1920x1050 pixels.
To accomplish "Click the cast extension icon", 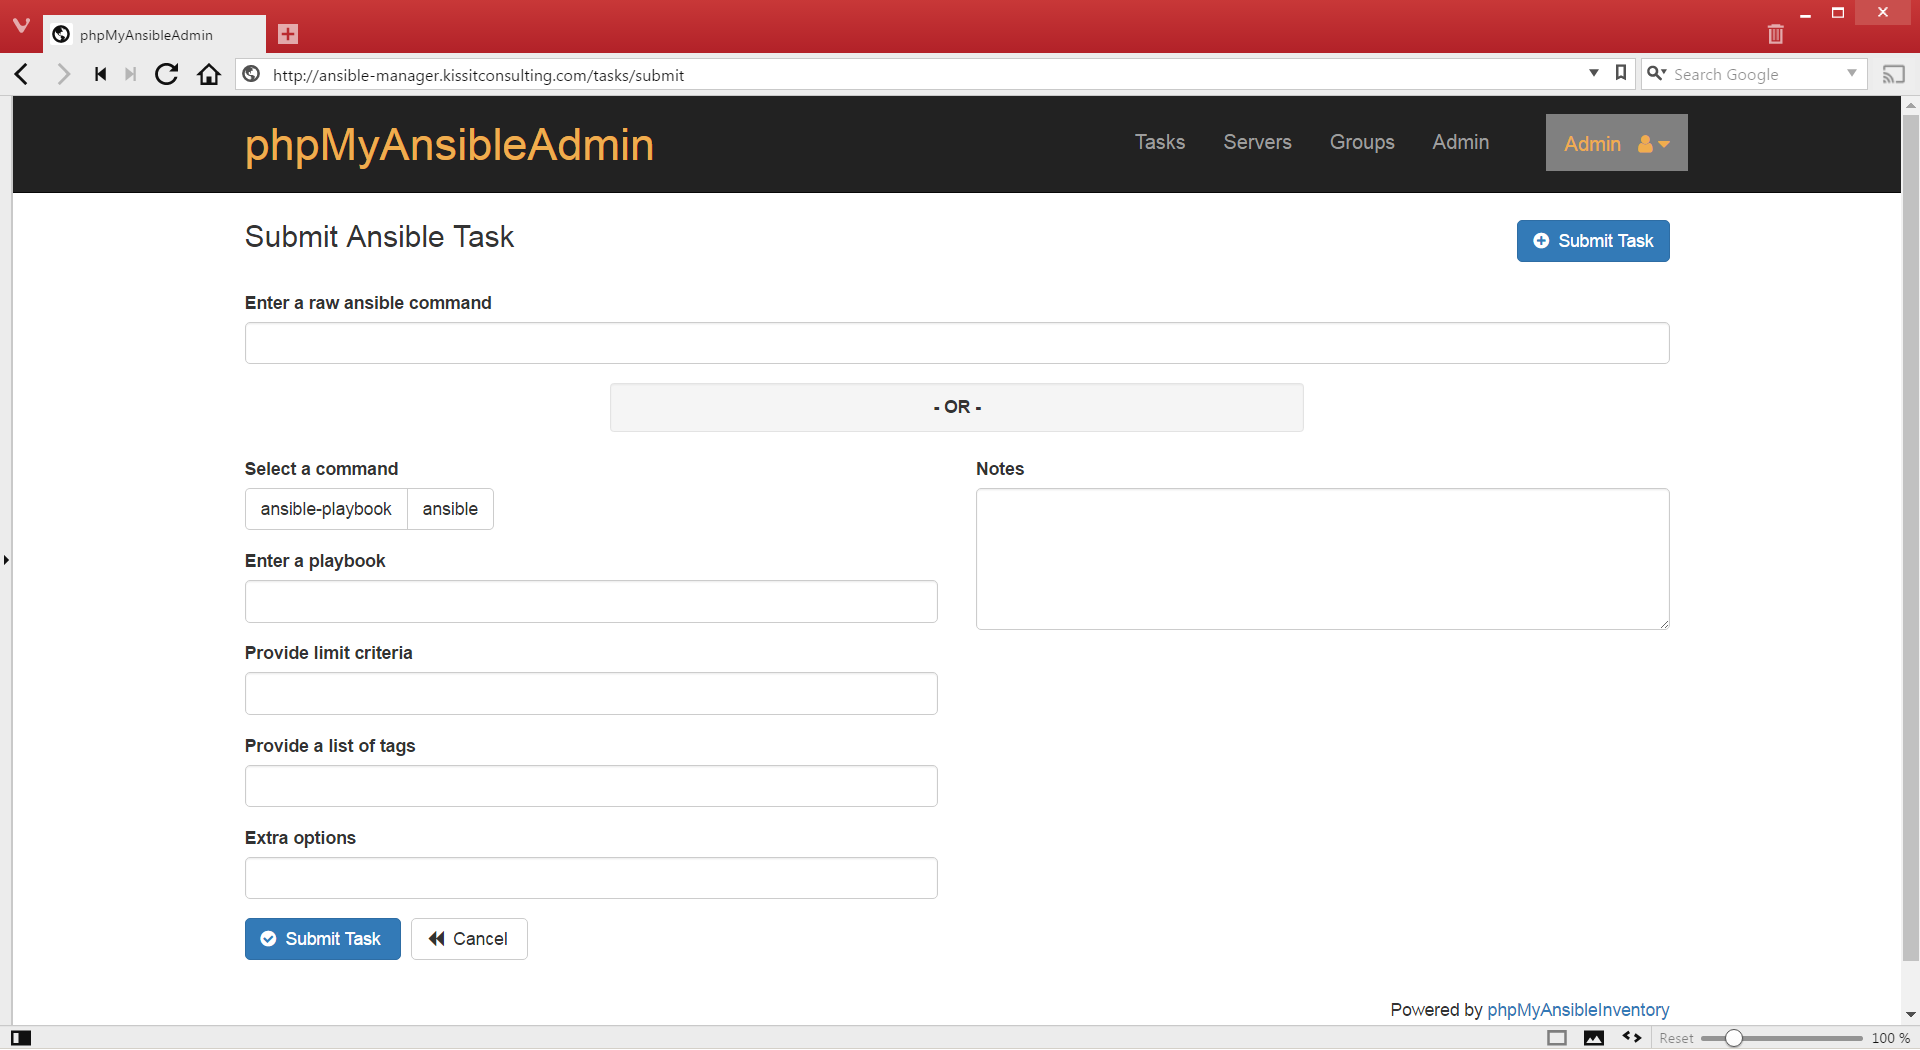I will coord(1893,74).
